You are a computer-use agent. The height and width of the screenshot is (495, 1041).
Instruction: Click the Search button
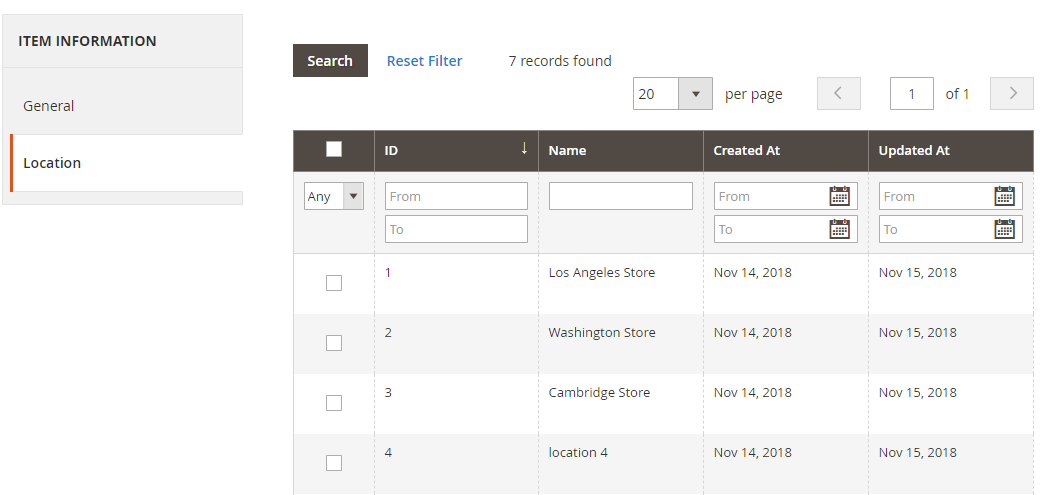point(330,61)
